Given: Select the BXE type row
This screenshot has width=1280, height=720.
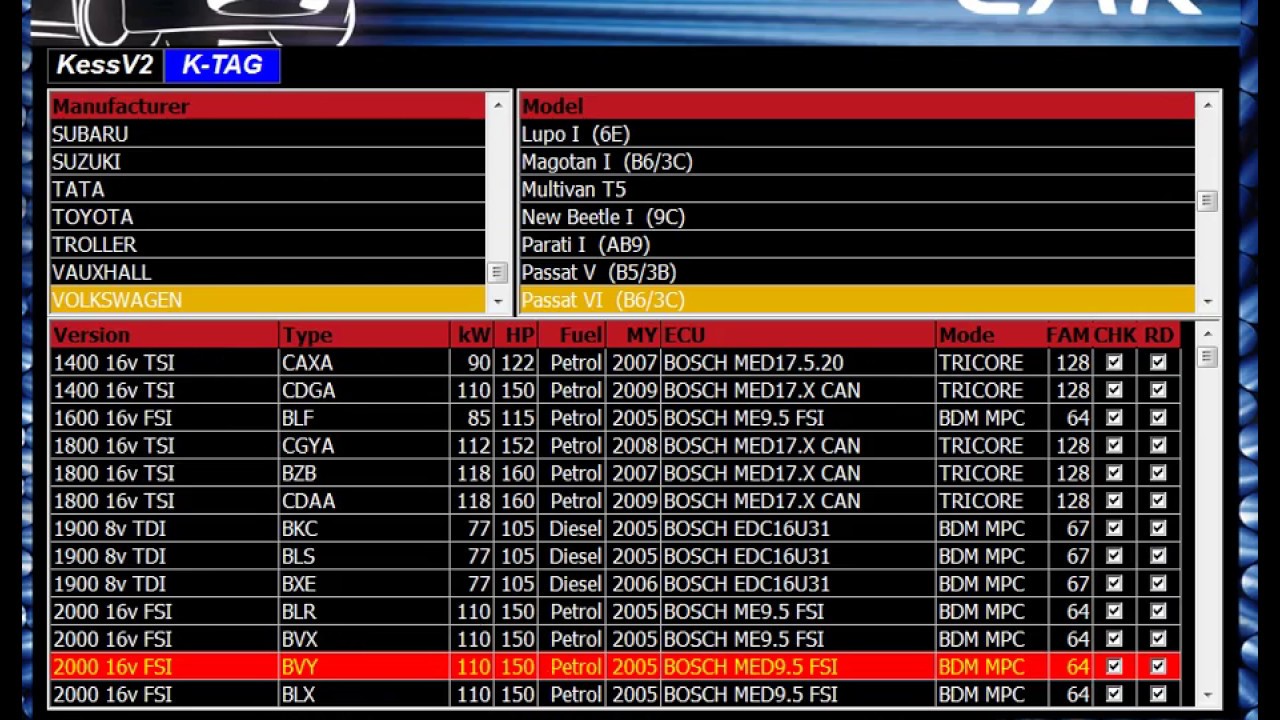Looking at the screenshot, I should tap(615, 584).
